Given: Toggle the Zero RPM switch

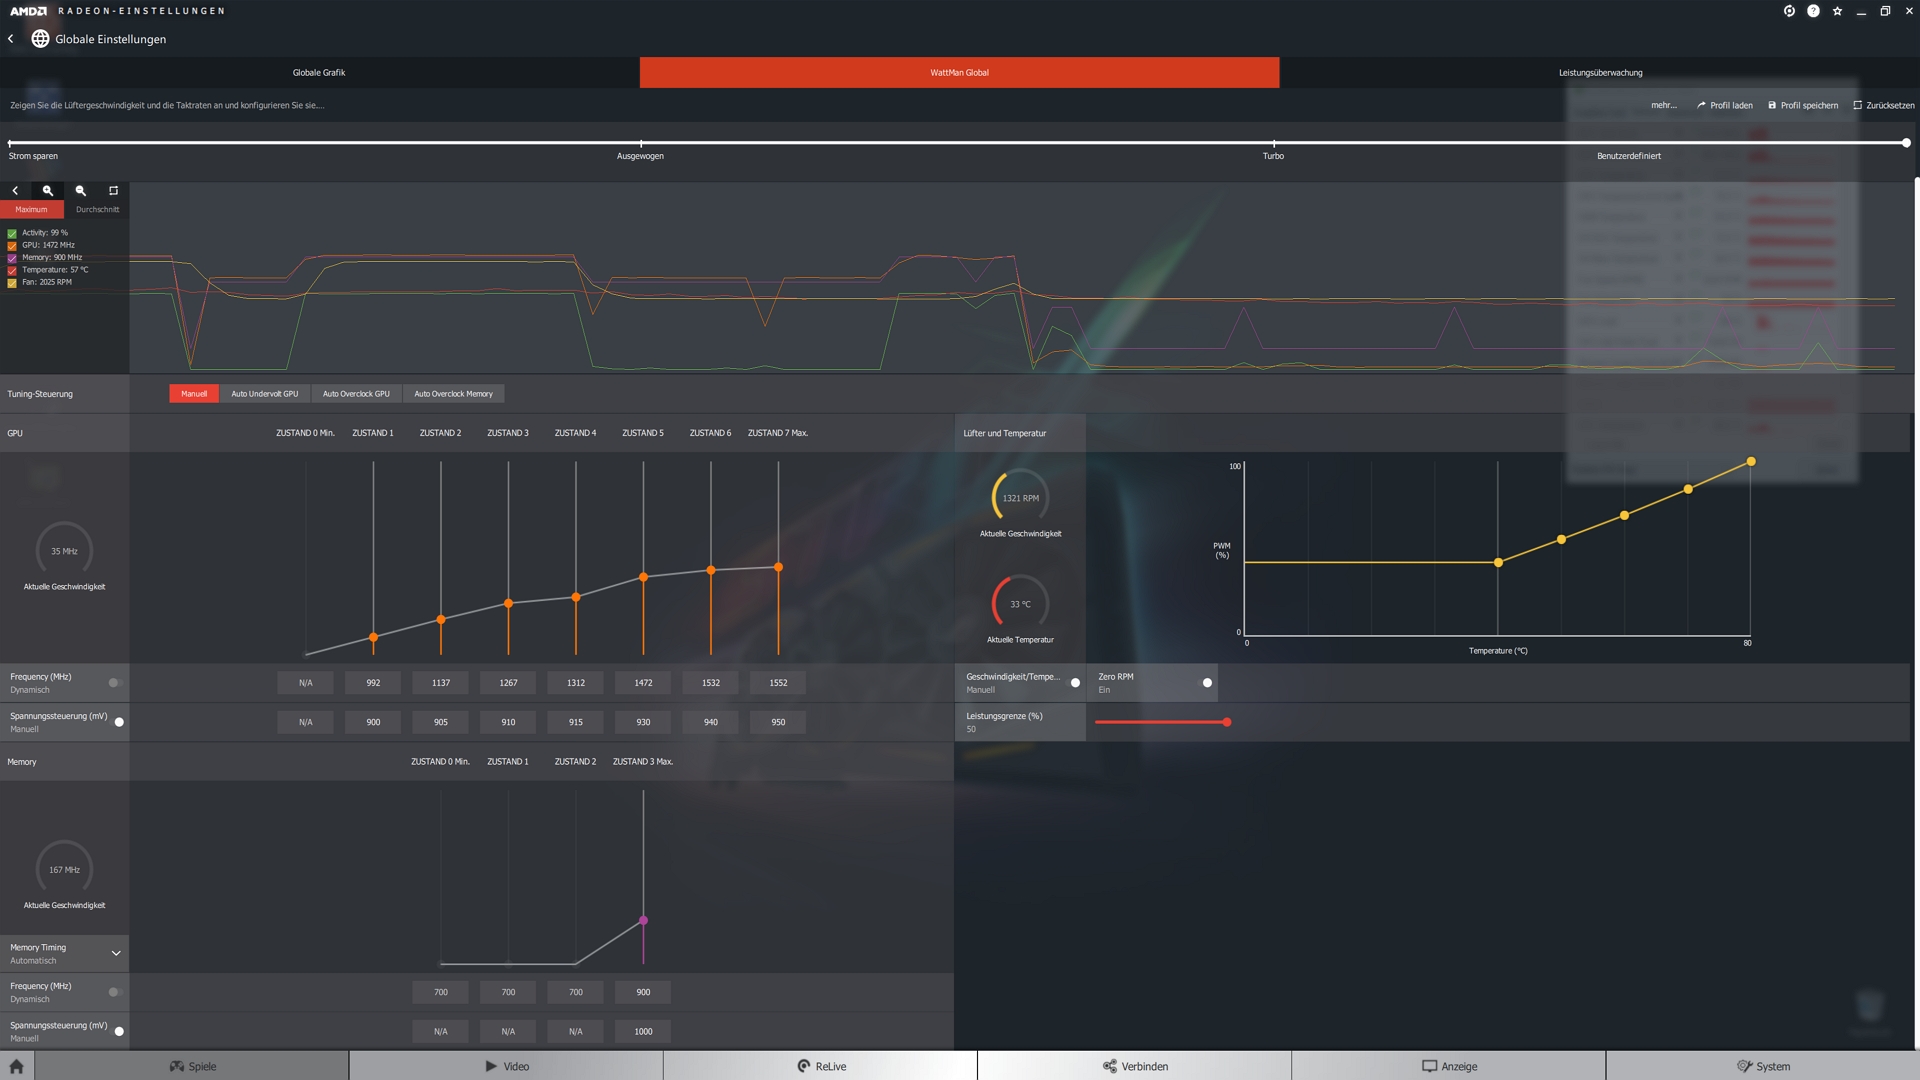Looking at the screenshot, I should (x=1206, y=683).
